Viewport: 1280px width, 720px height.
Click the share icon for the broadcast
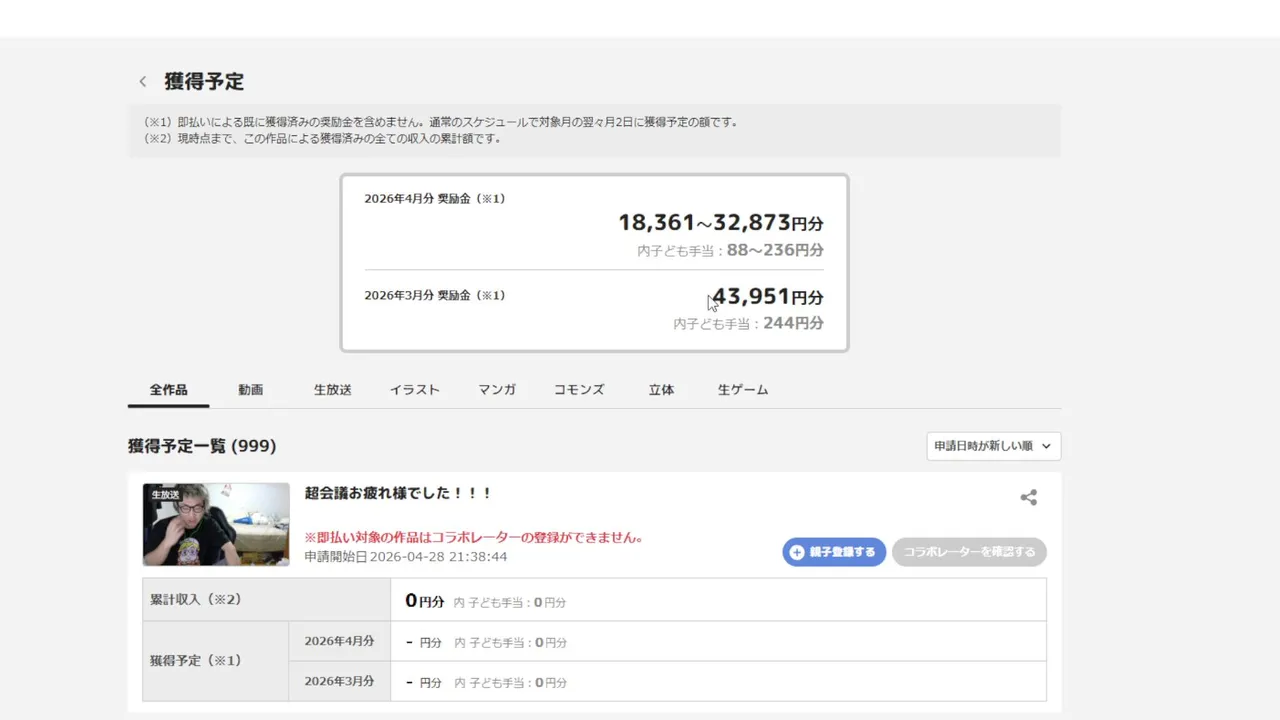pos(1028,497)
